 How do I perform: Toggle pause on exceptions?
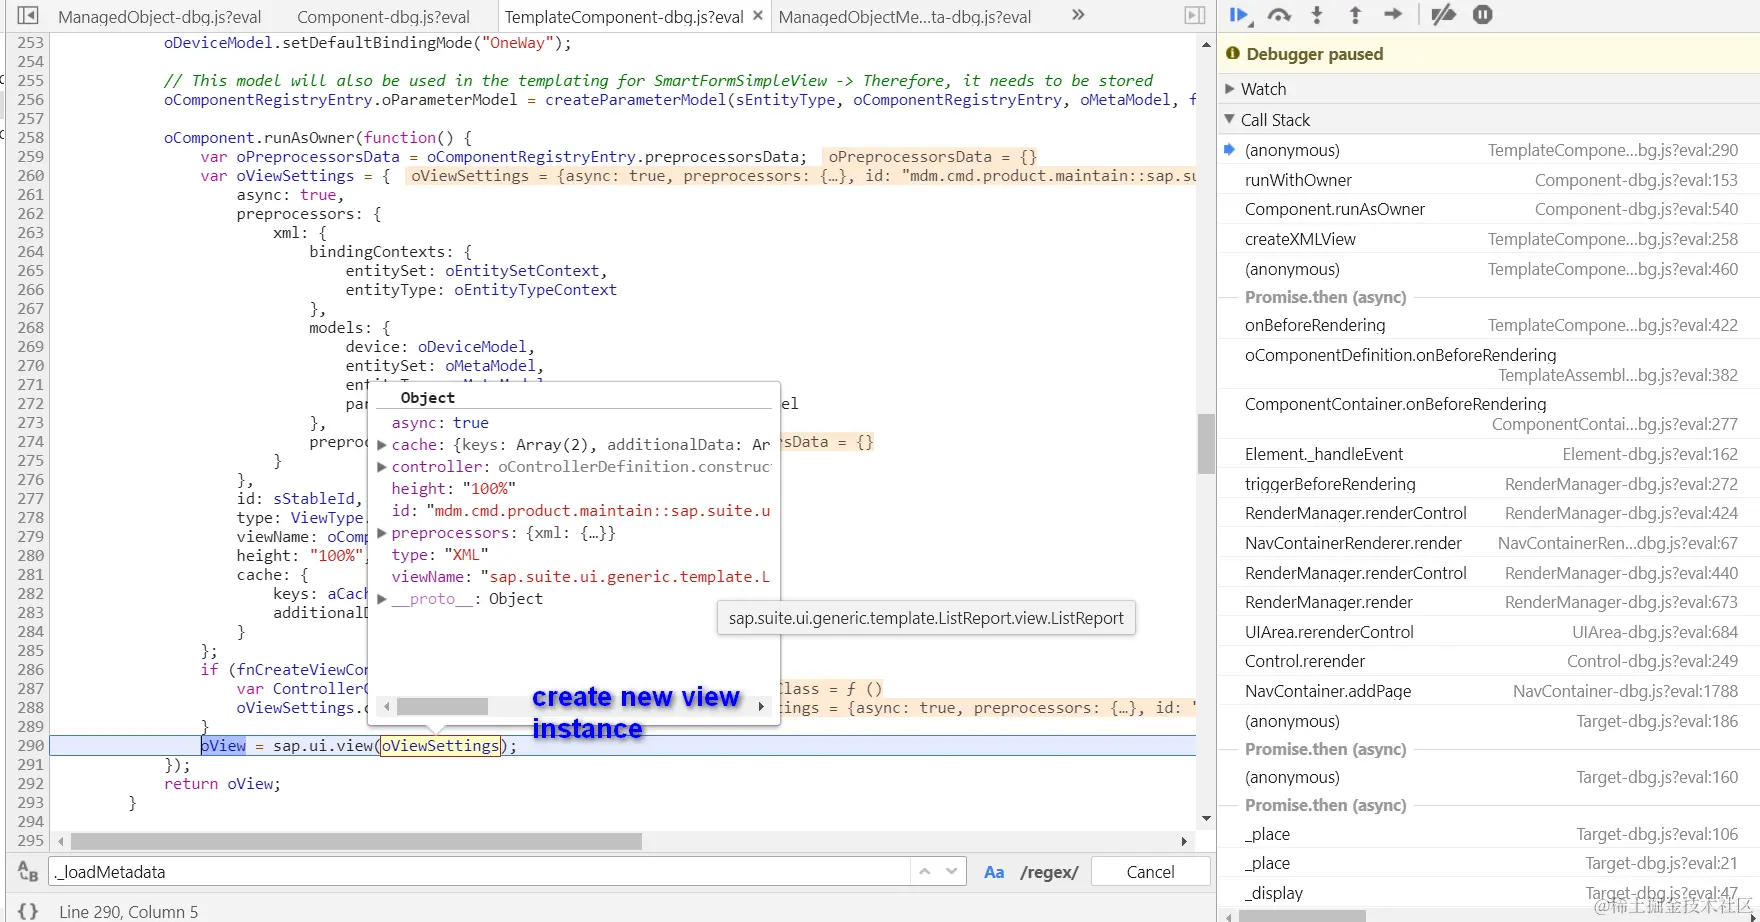point(1483,15)
